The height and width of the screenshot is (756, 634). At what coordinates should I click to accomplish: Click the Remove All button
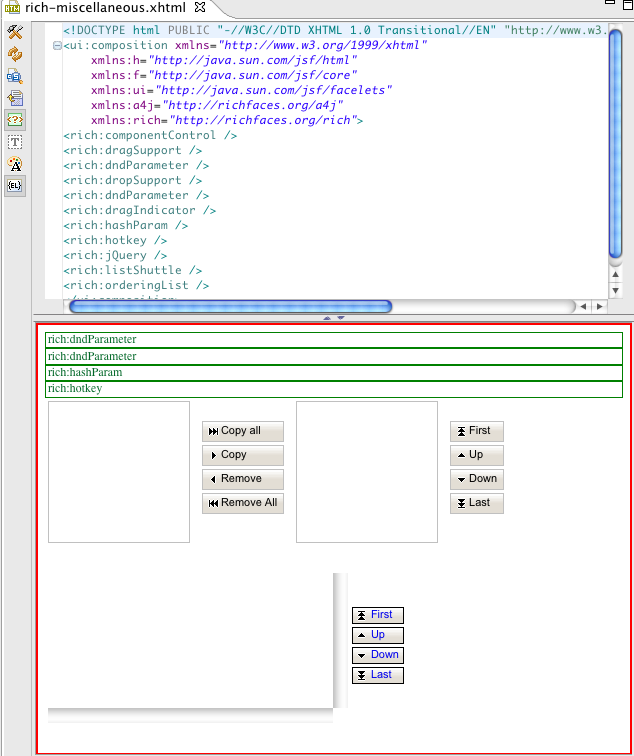coord(243,503)
